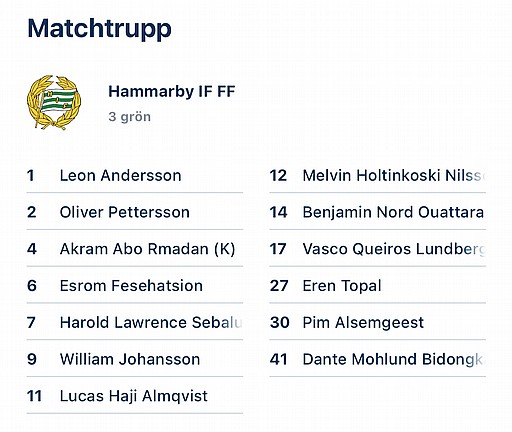Click shirt number 17
This screenshot has width=512, height=432.
[x=278, y=249]
